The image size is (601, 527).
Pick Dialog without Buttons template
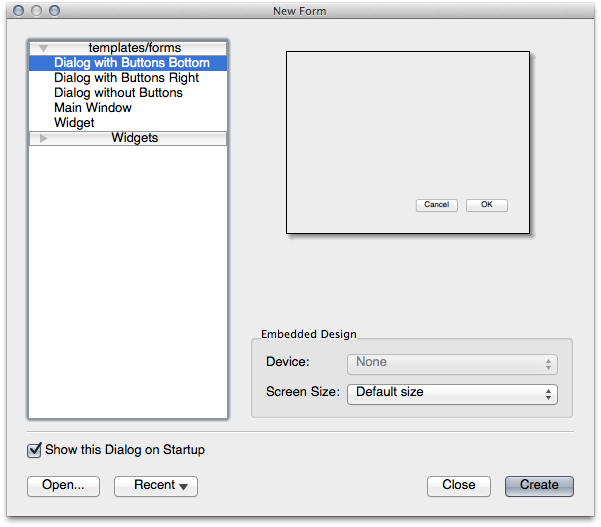tap(118, 93)
